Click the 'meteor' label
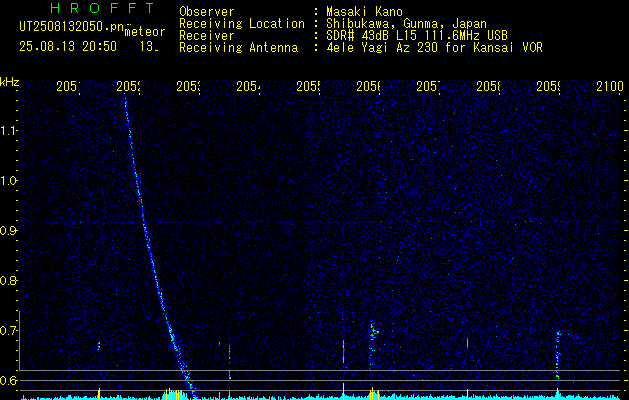Viewport: 629px width, 400px height. [145, 32]
